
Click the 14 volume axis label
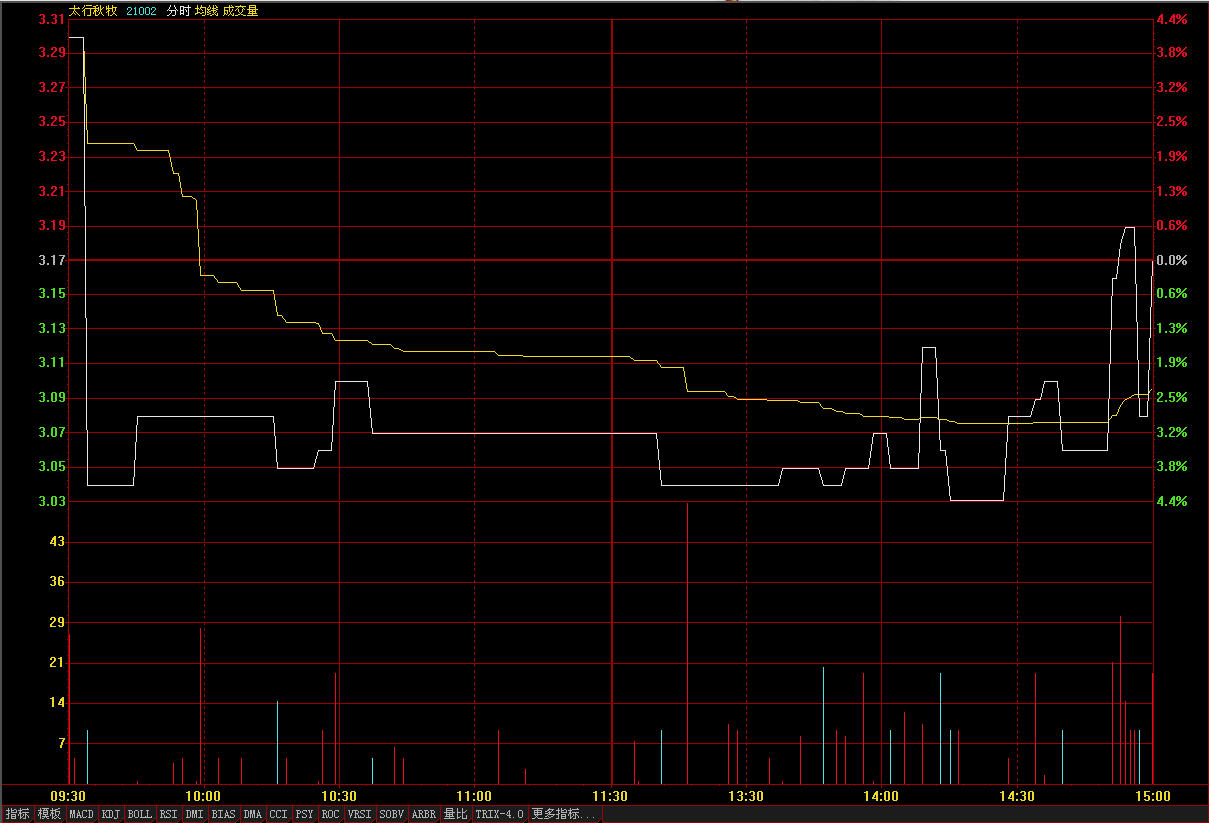coord(57,703)
